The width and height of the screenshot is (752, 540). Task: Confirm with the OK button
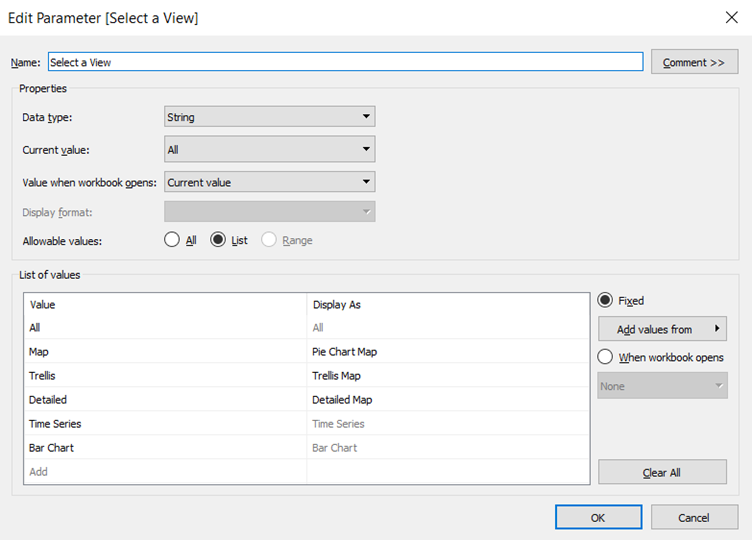point(598,517)
